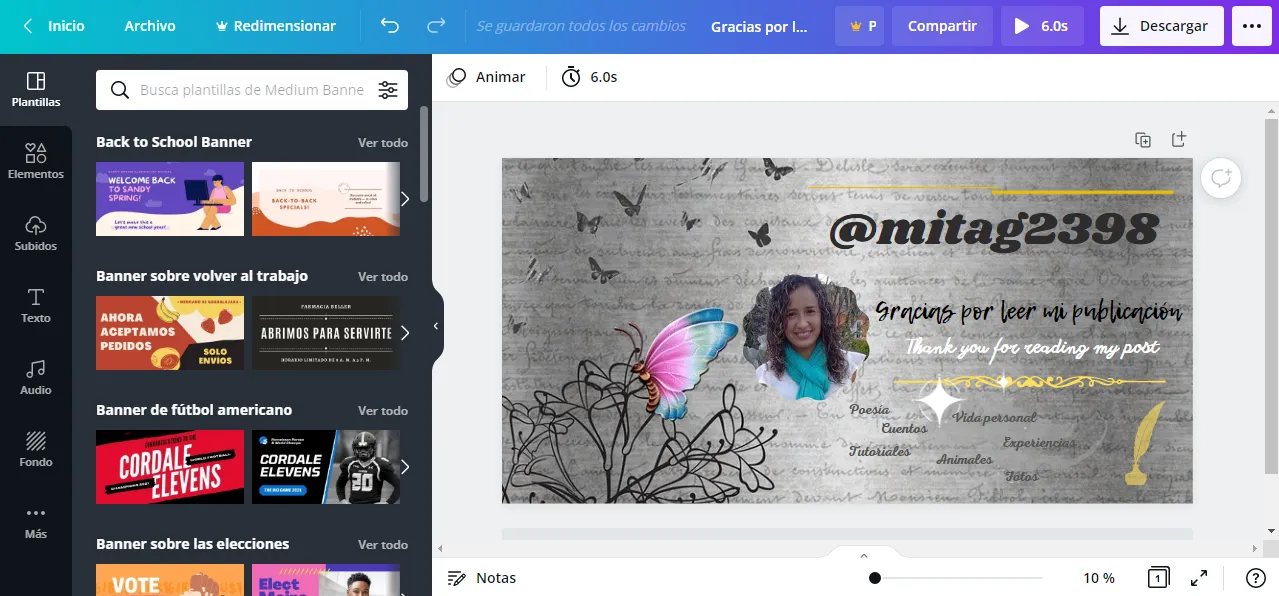Viewport: 1279px width, 596px height.
Task: Open the Notas panel
Action: [x=481, y=578]
